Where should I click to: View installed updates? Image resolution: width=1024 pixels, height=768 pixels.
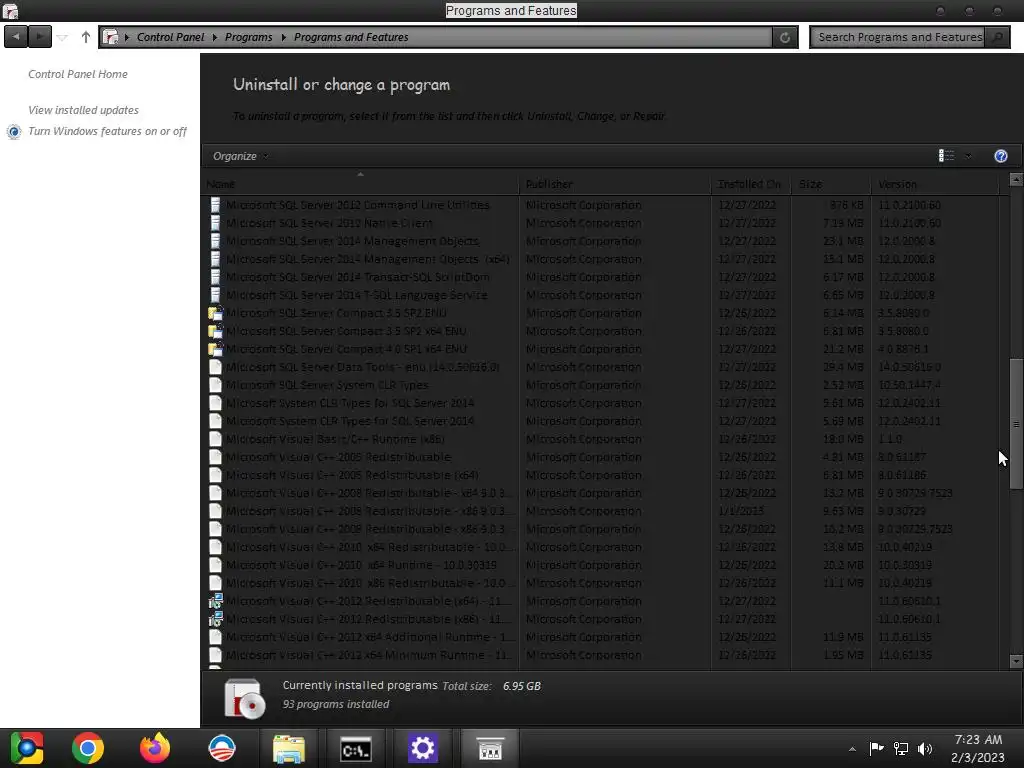pos(83,110)
